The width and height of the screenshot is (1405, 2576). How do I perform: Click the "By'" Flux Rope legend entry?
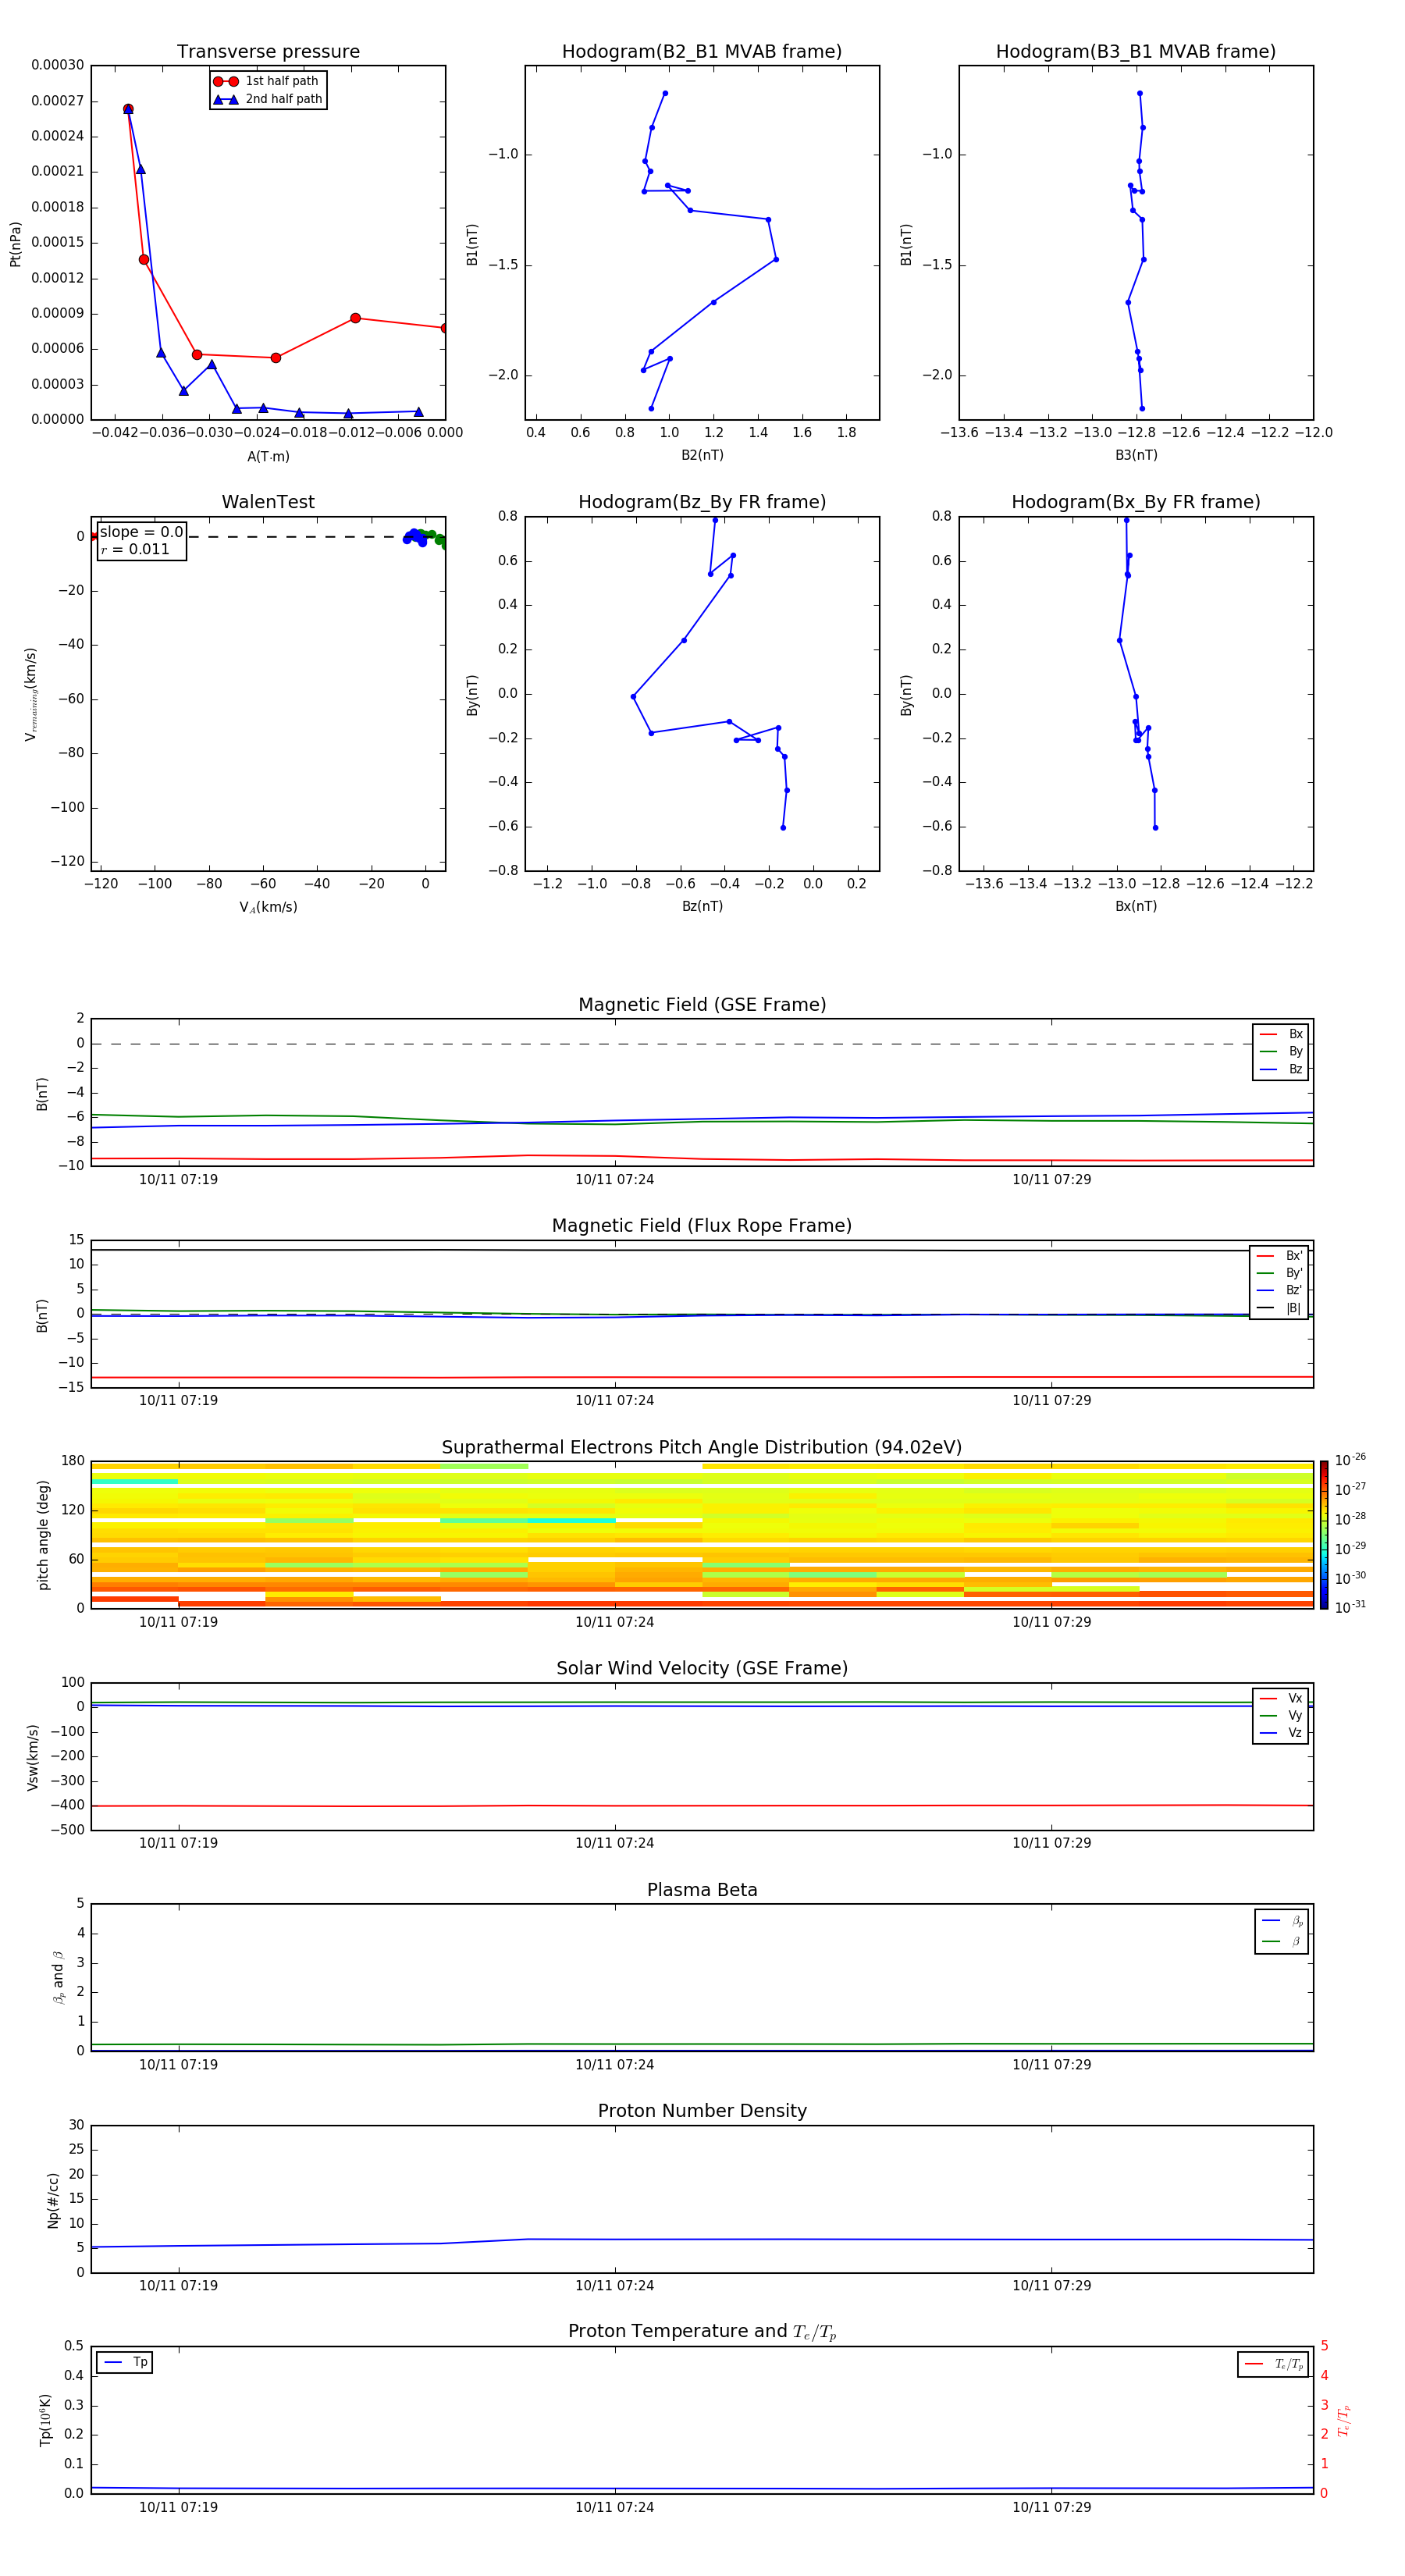[1279, 1273]
